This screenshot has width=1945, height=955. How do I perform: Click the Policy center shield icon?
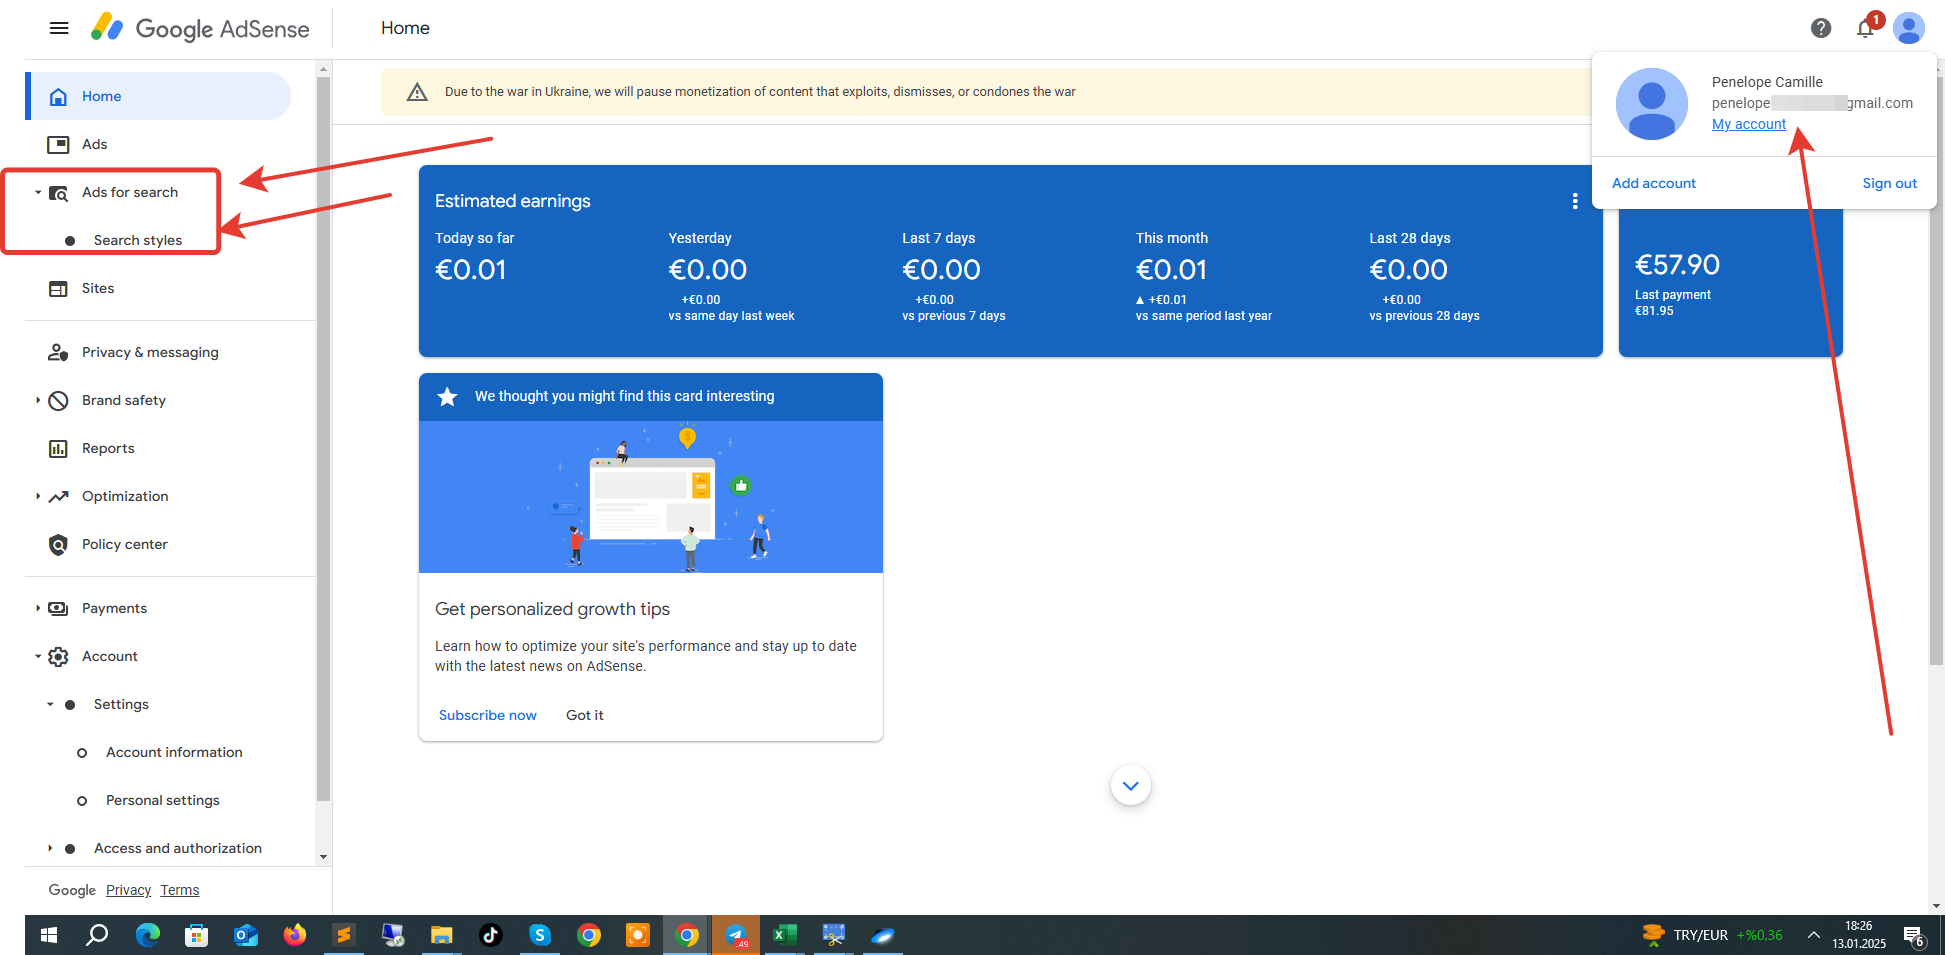pyautogui.click(x=58, y=544)
